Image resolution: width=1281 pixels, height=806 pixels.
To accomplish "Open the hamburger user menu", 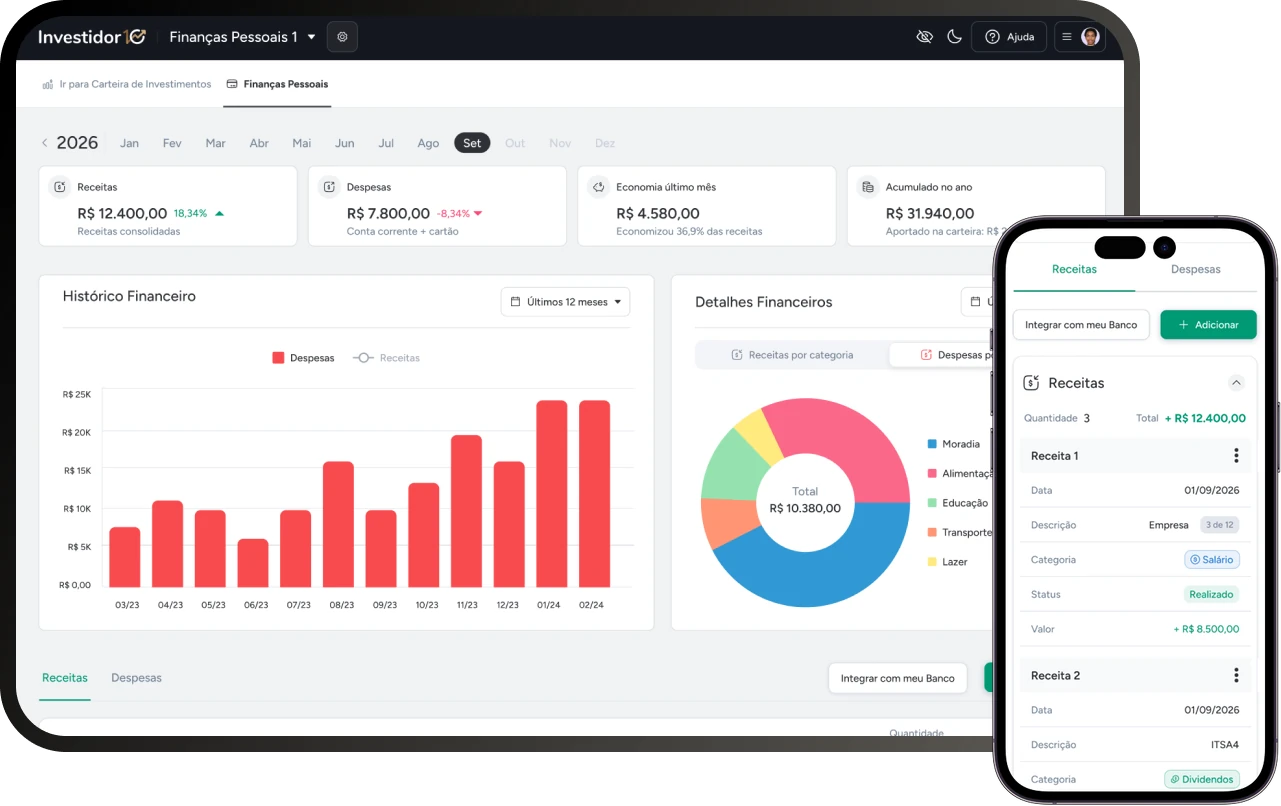I will 1080,37.
